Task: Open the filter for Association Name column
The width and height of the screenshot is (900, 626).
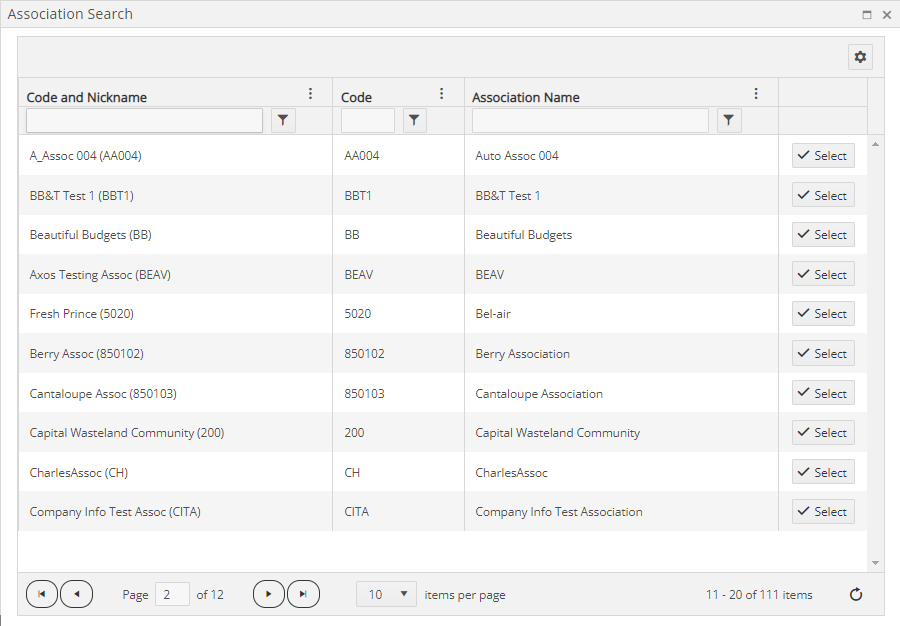Action: click(x=728, y=119)
